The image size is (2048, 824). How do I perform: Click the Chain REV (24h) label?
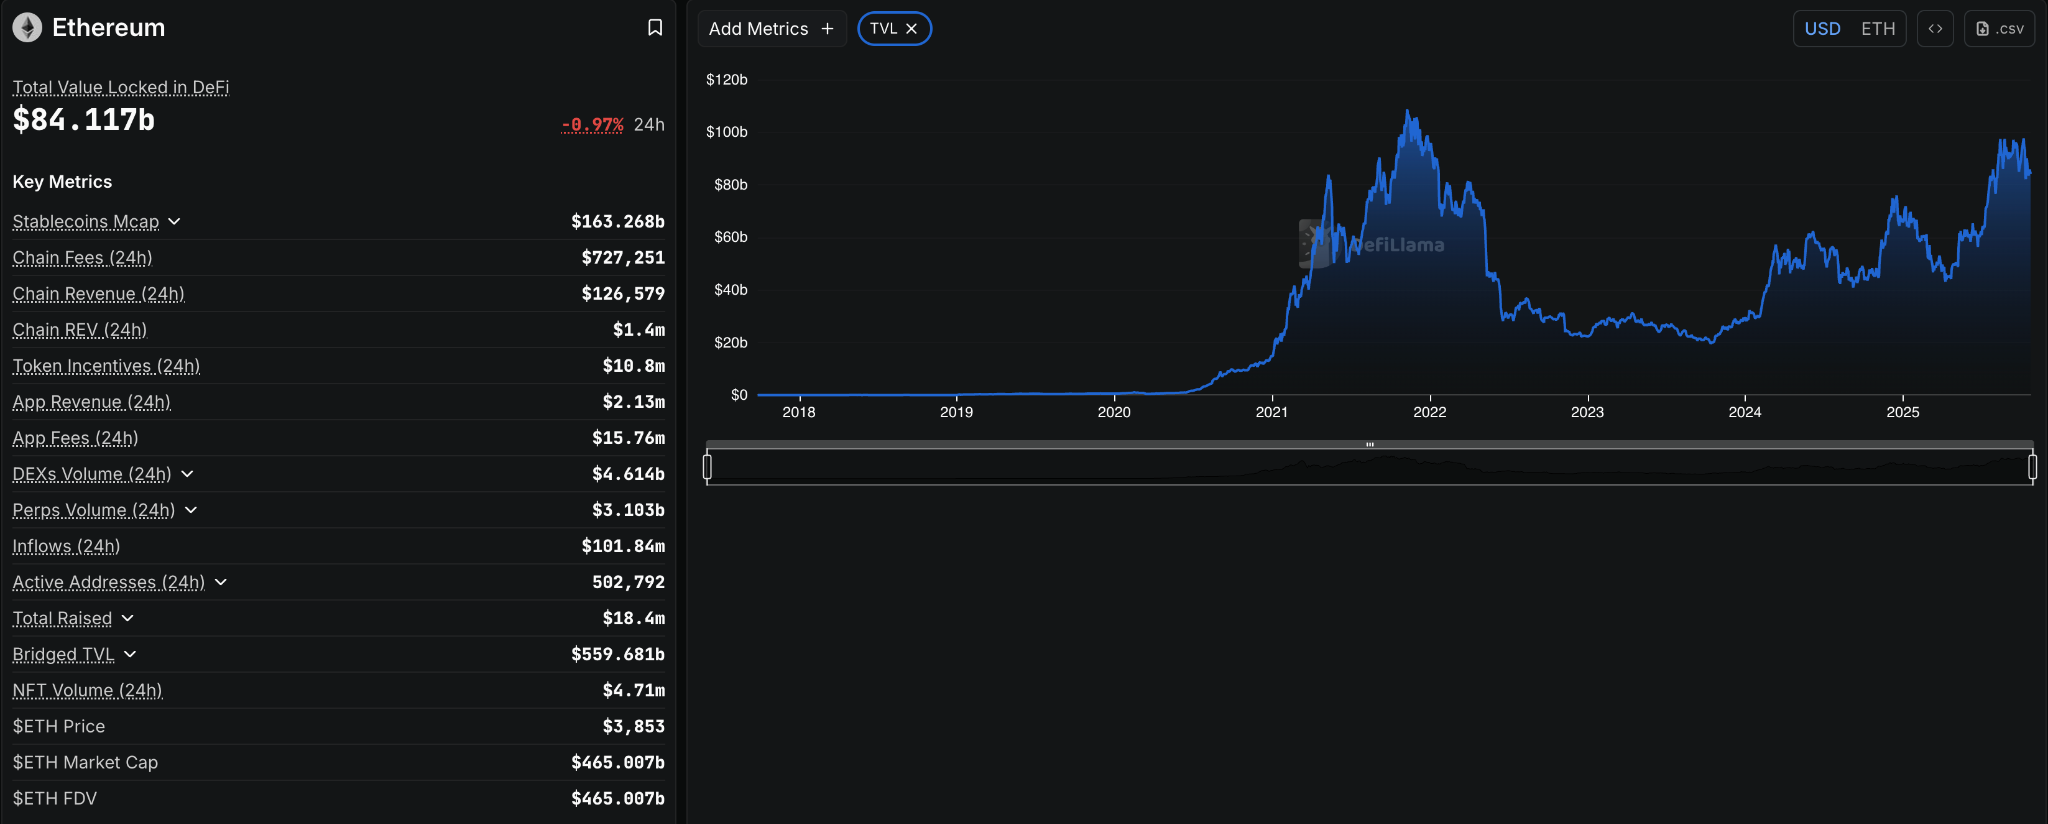[x=80, y=330]
